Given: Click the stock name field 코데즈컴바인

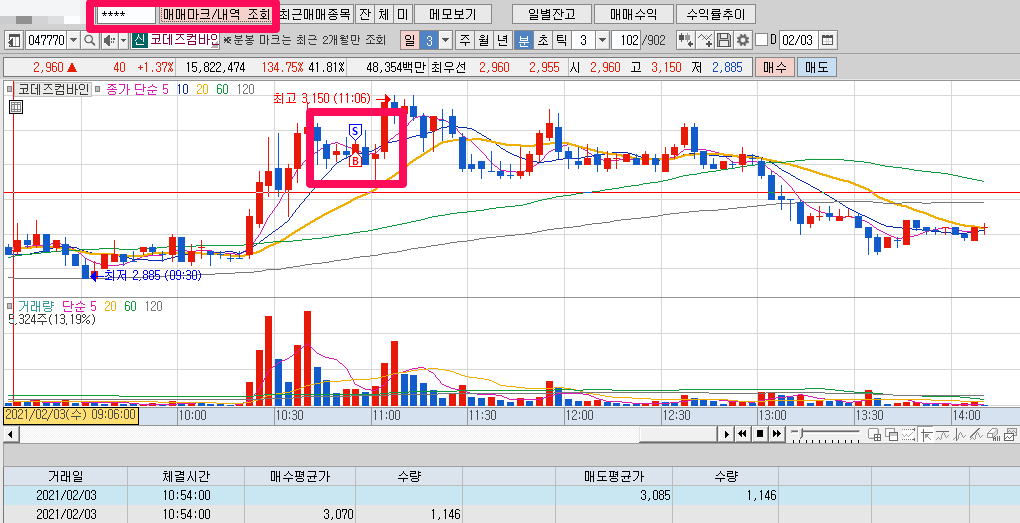Looking at the screenshot, I should click(x=184, y=40).
